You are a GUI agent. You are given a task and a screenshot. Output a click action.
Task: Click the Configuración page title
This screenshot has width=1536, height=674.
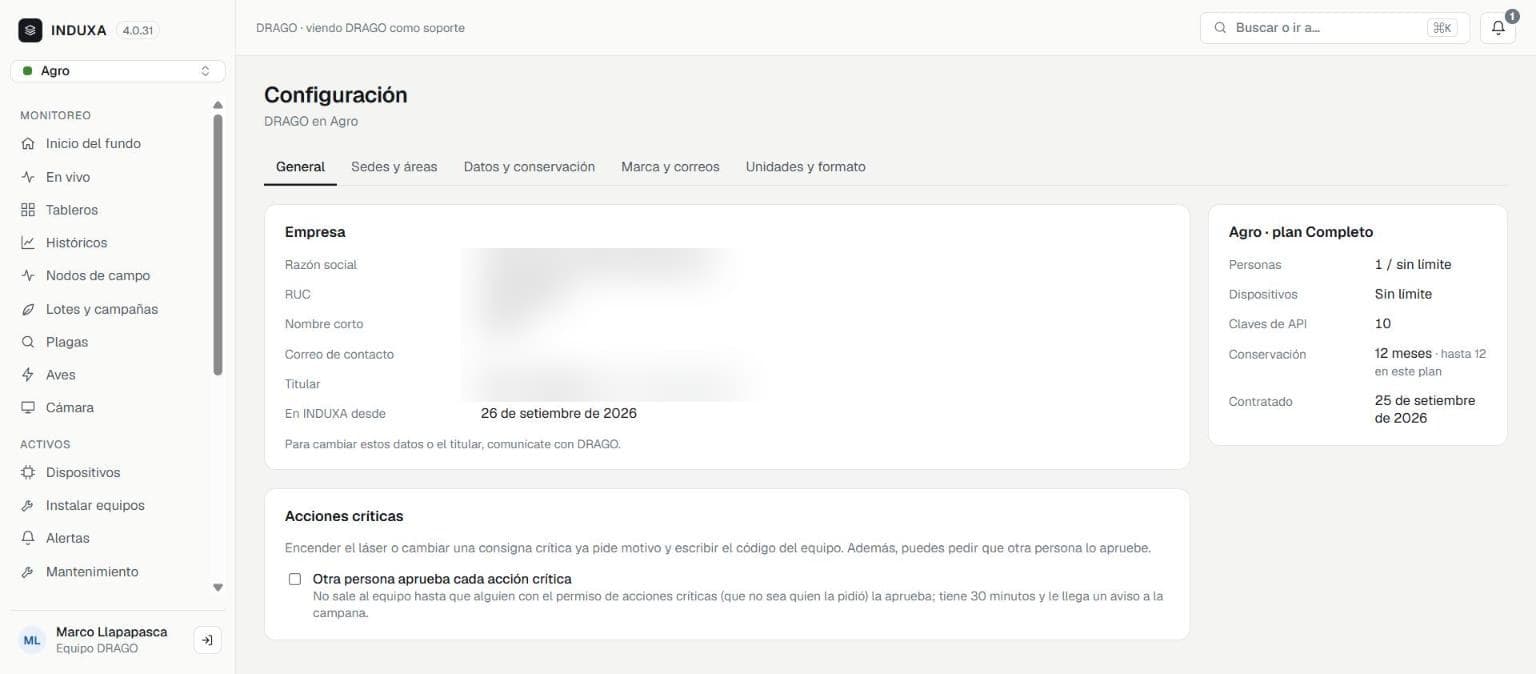[336, 95]
